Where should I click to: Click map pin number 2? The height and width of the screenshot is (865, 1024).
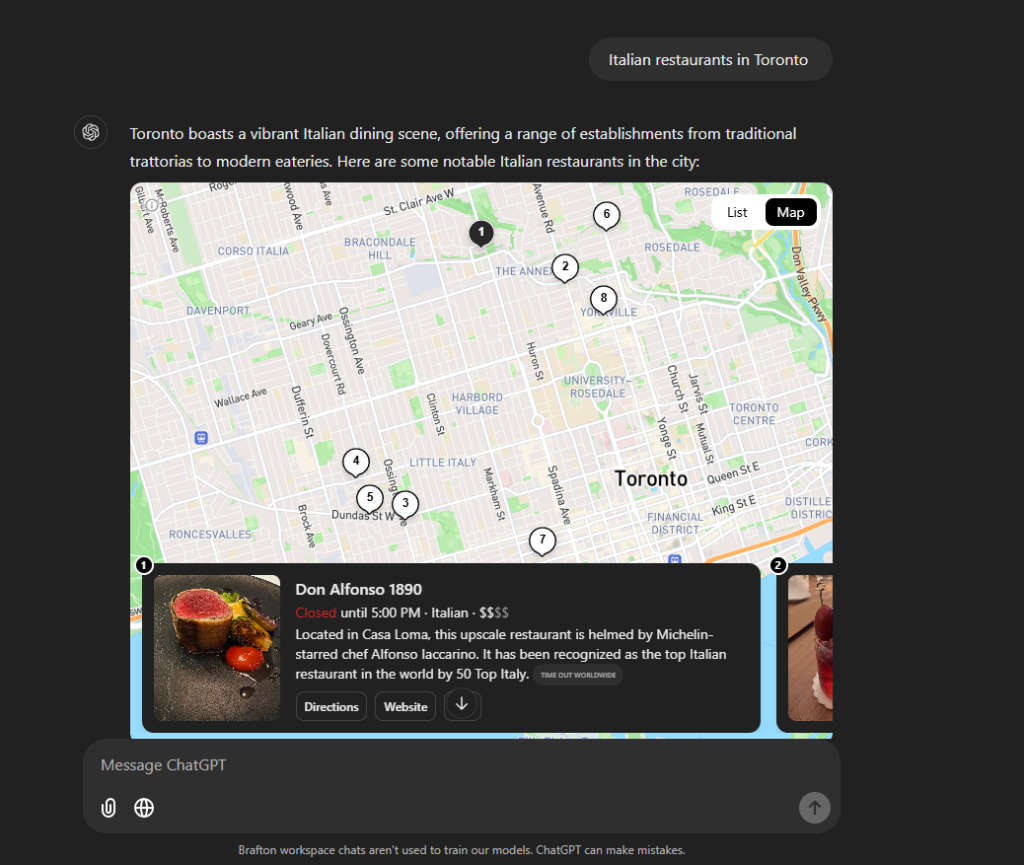[565, 267]
